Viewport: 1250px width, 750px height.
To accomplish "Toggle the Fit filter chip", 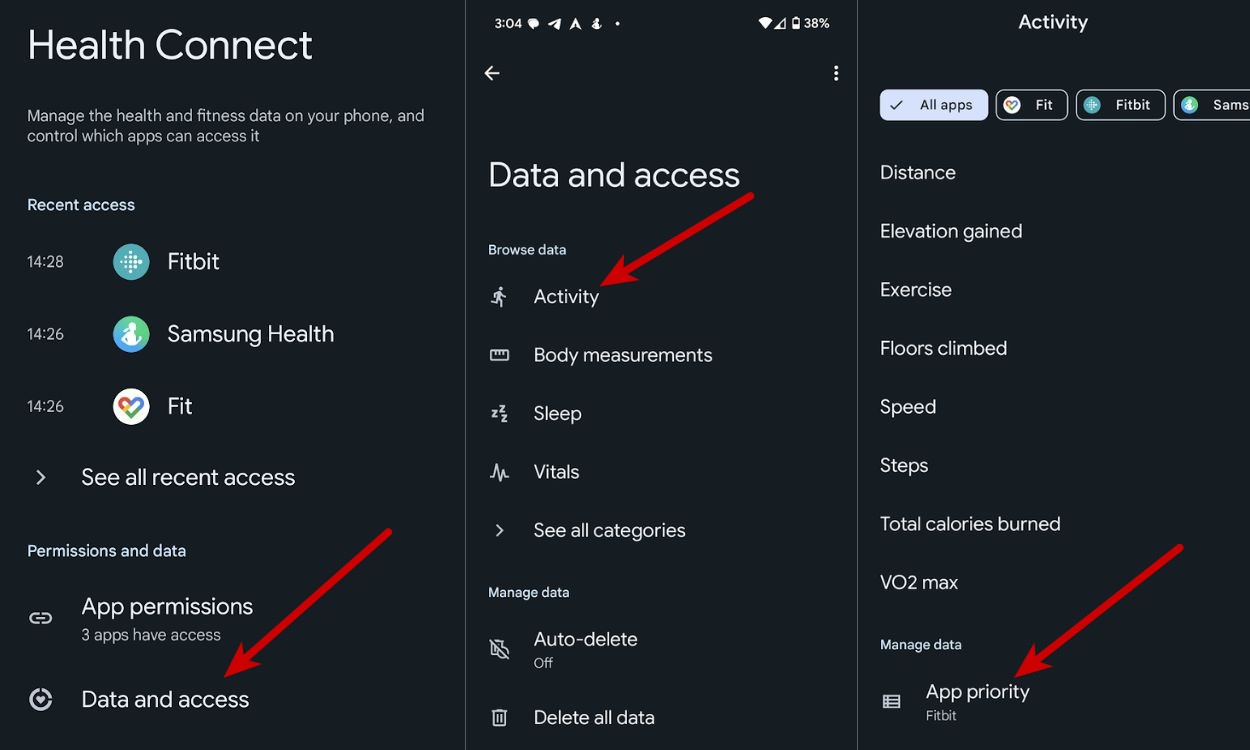I will [x=1031, y=104].
